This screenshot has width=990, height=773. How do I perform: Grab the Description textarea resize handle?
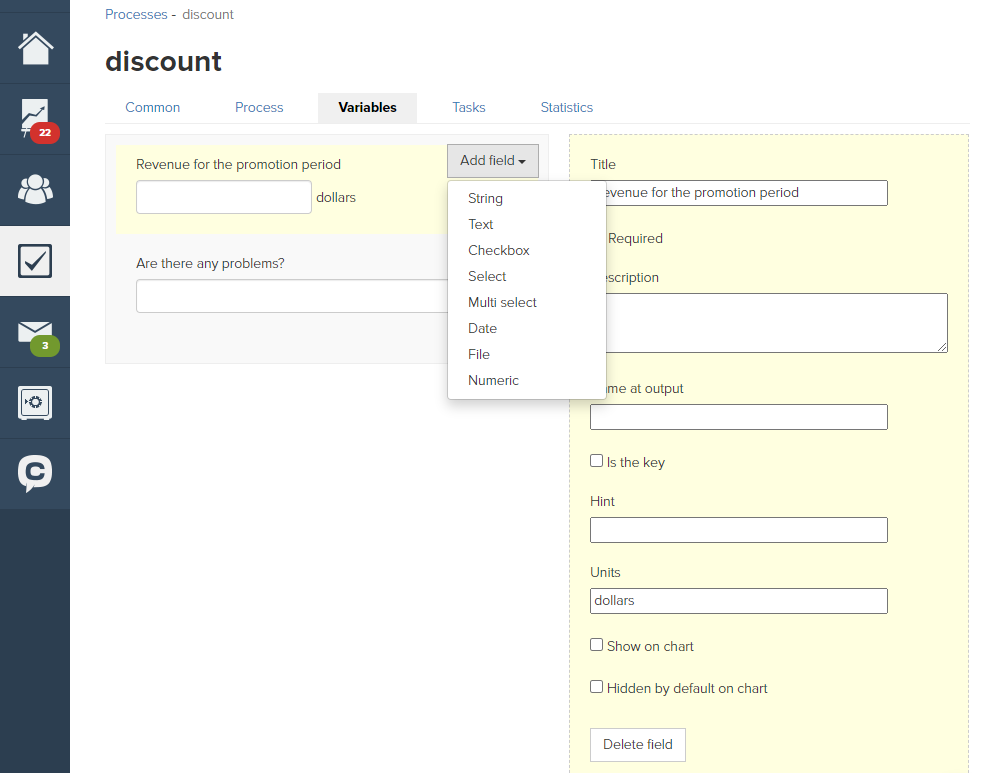942,347
